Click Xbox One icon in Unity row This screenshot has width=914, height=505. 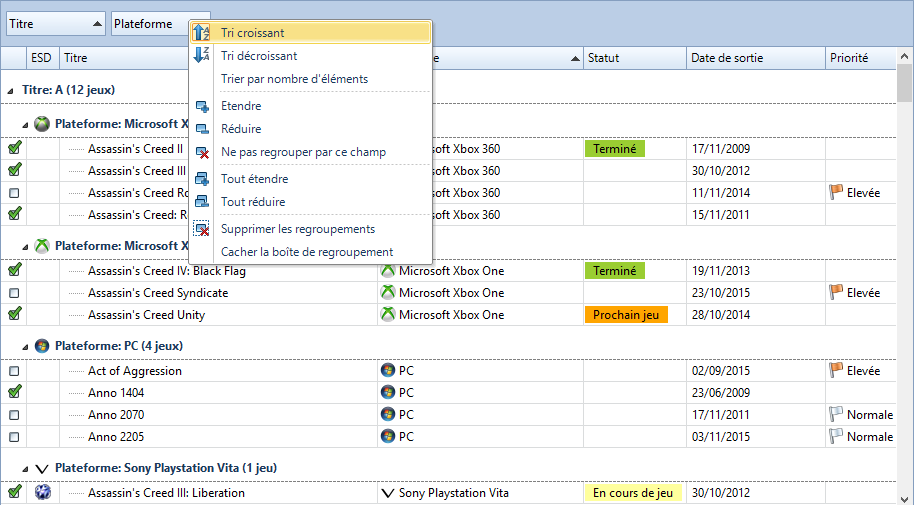tap(388, 315)
